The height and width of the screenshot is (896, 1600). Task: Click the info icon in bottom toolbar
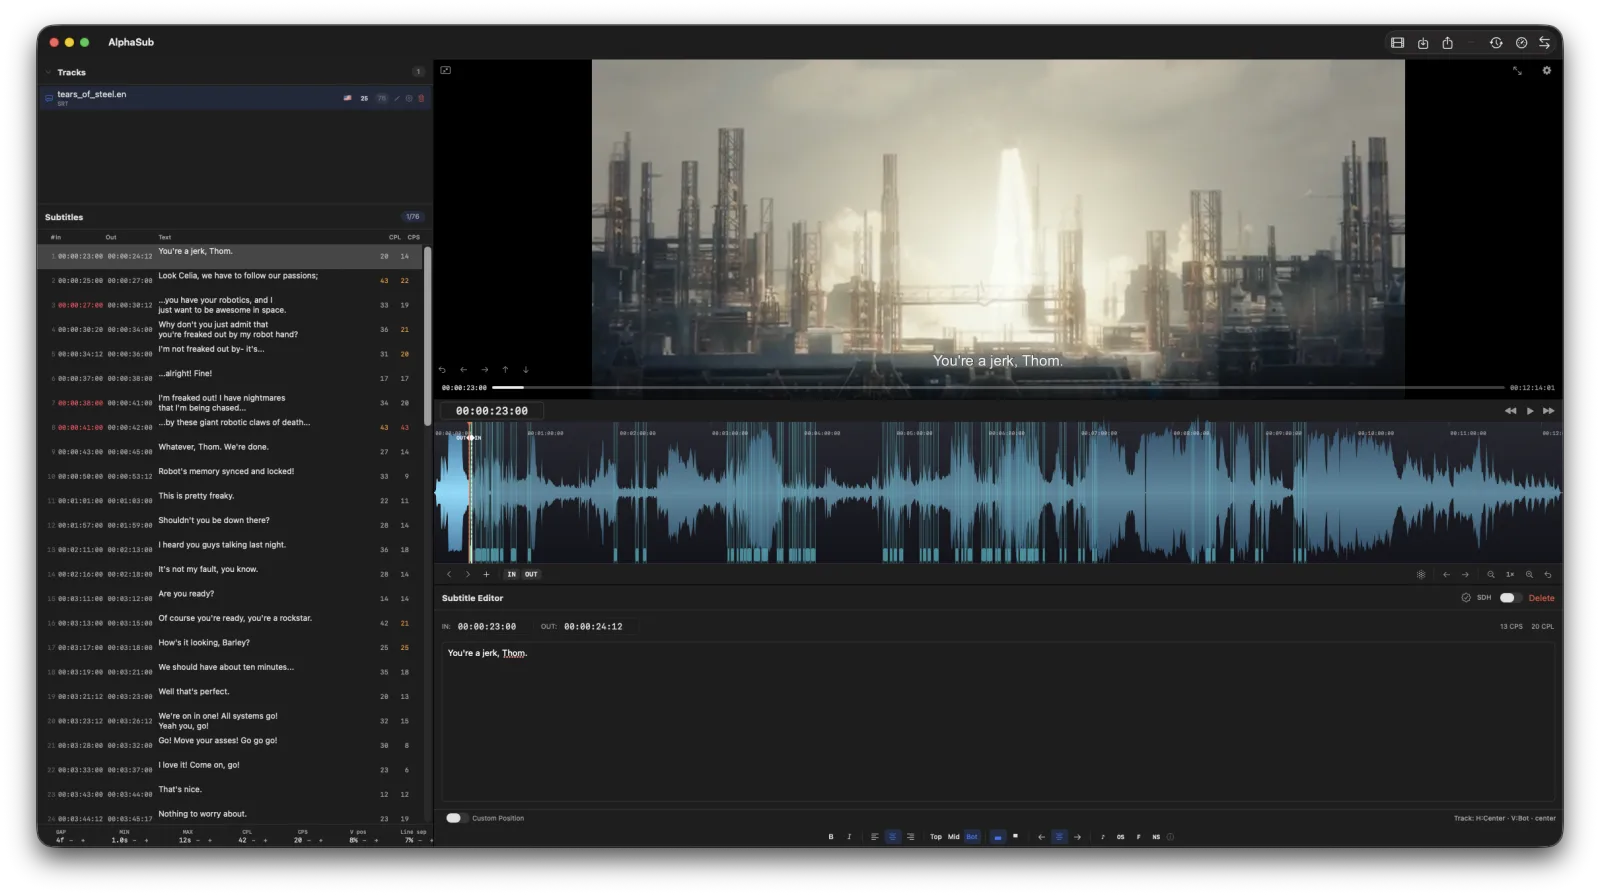pyautogui.click(x=1171, y=837)
